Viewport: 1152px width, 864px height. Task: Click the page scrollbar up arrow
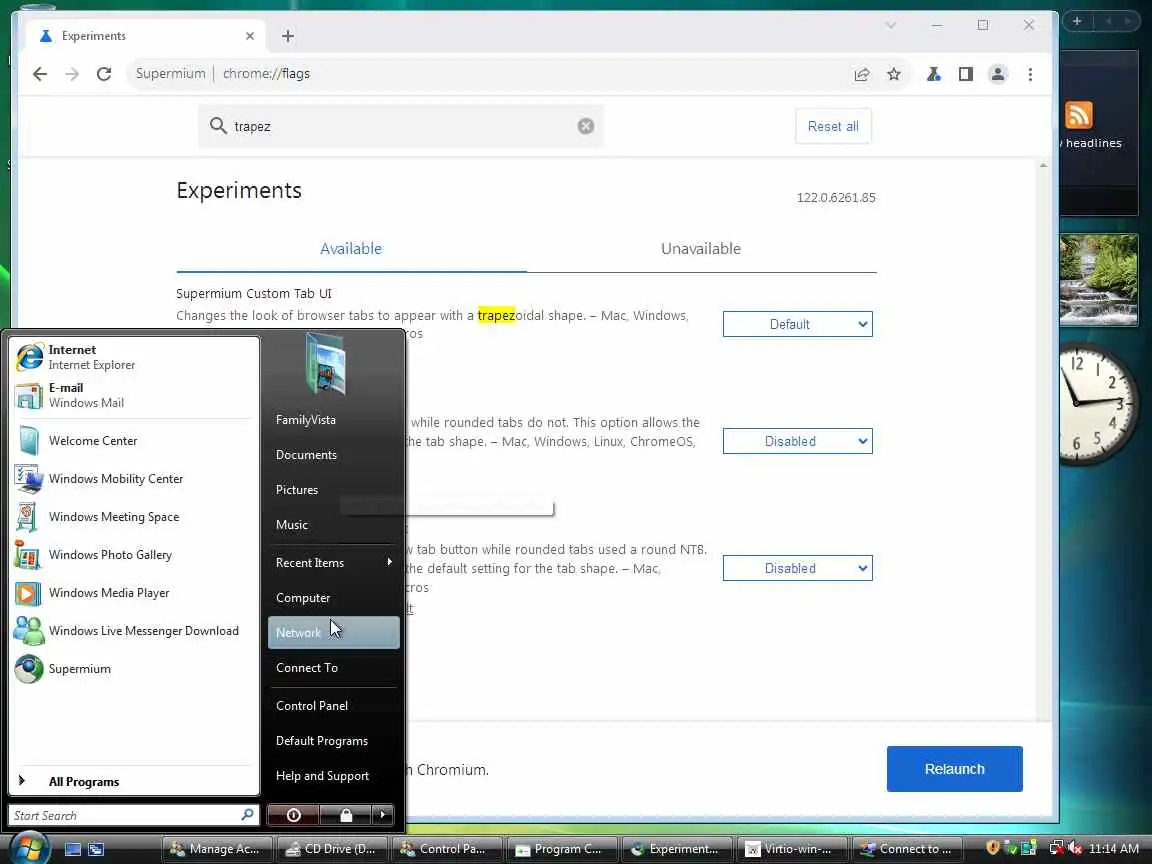click(x=1043, y=166)
